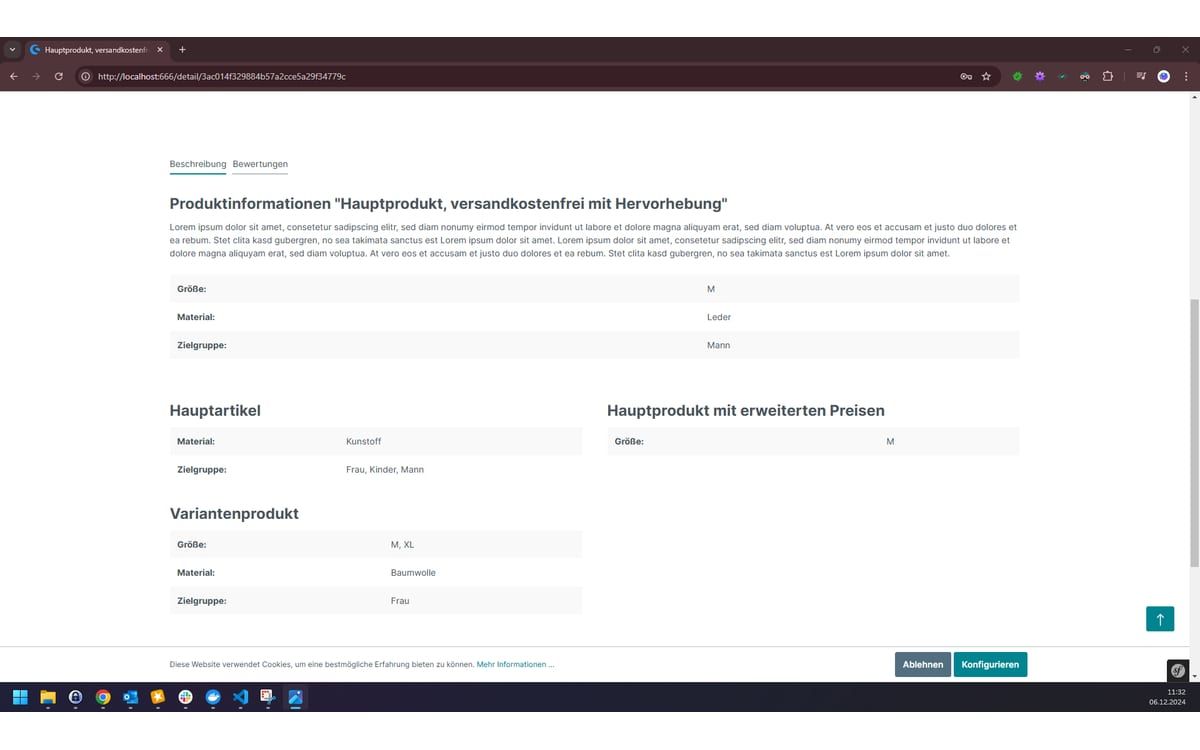Viewport: 1200px width, 750px height.
Task: Open the site information icon beside the URL
Action: tap(85, 76)
